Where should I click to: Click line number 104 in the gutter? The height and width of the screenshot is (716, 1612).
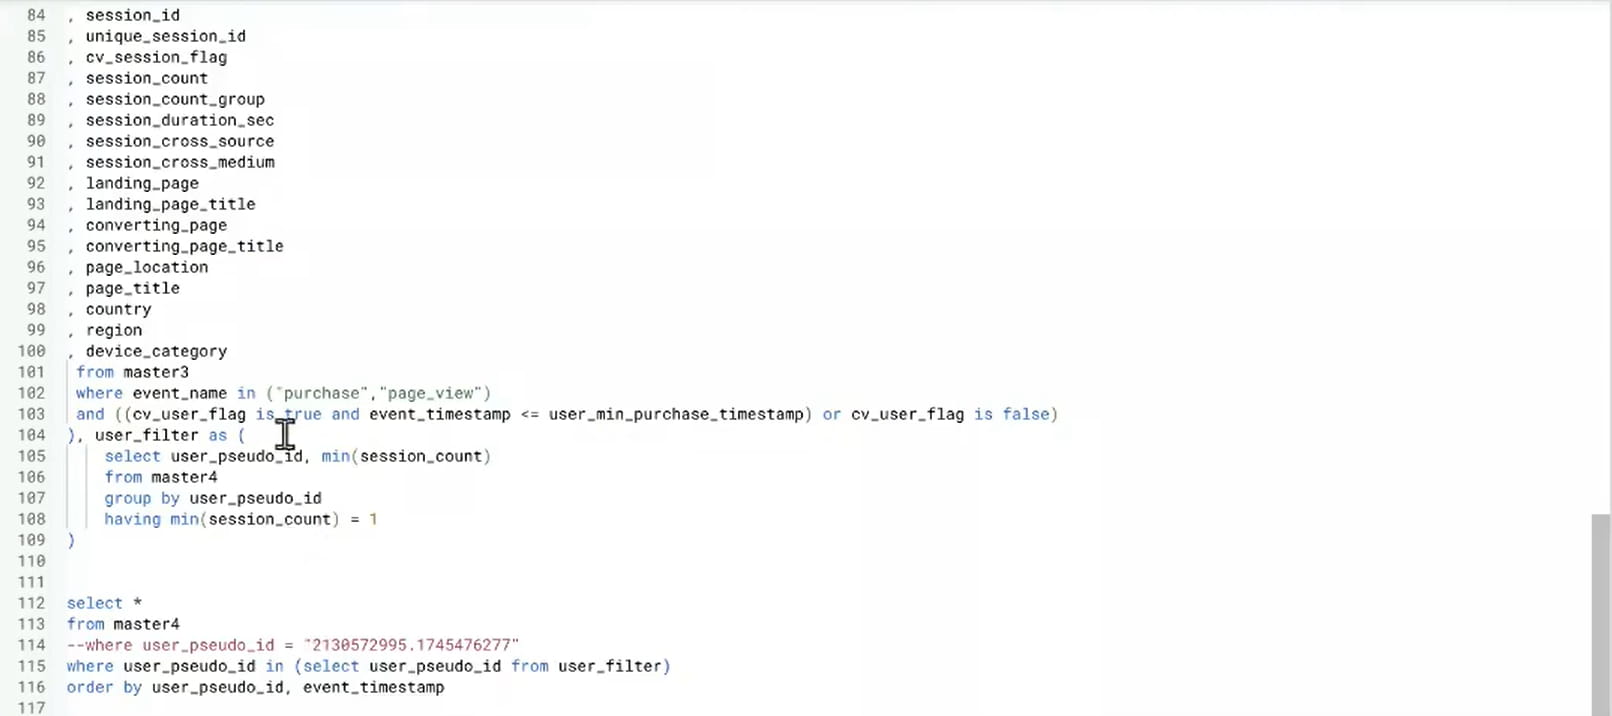(31, 435)
